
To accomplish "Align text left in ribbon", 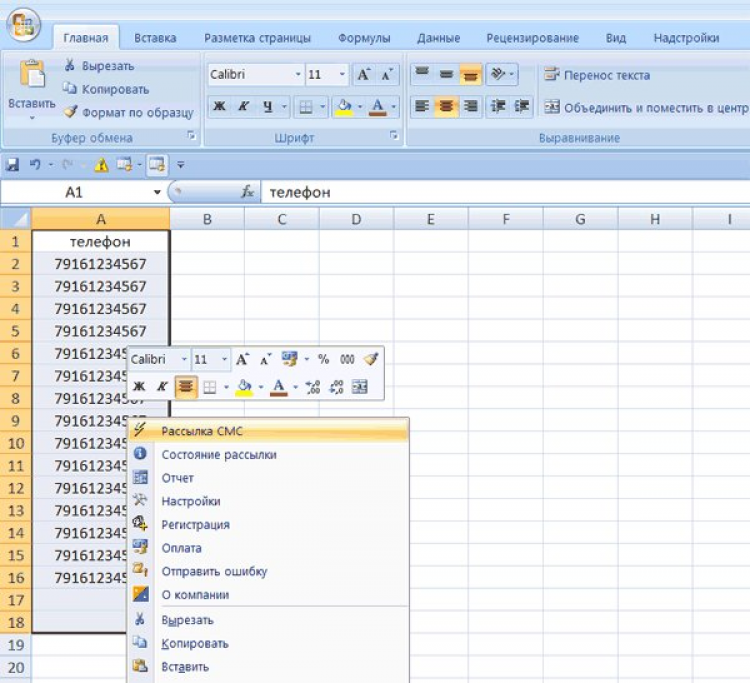I will pyautogui.click(x=422, y=106).
